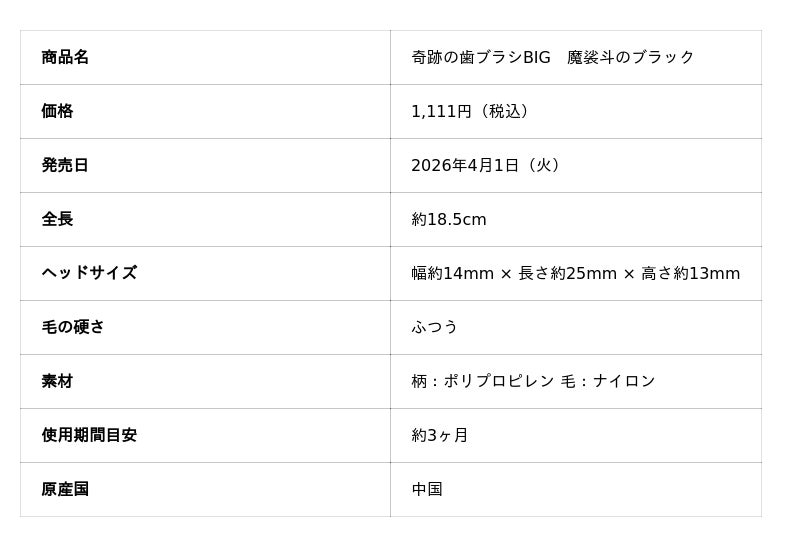Click the 価格 label cell
This screenshot has width=800, height=547.
57,112
